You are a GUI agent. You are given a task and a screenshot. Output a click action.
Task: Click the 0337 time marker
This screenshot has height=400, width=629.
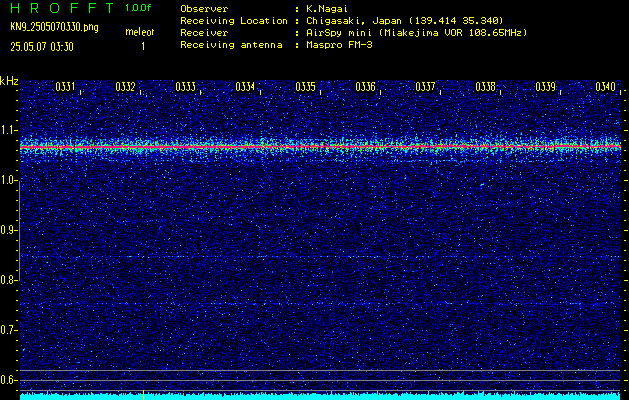click(425, 87)
